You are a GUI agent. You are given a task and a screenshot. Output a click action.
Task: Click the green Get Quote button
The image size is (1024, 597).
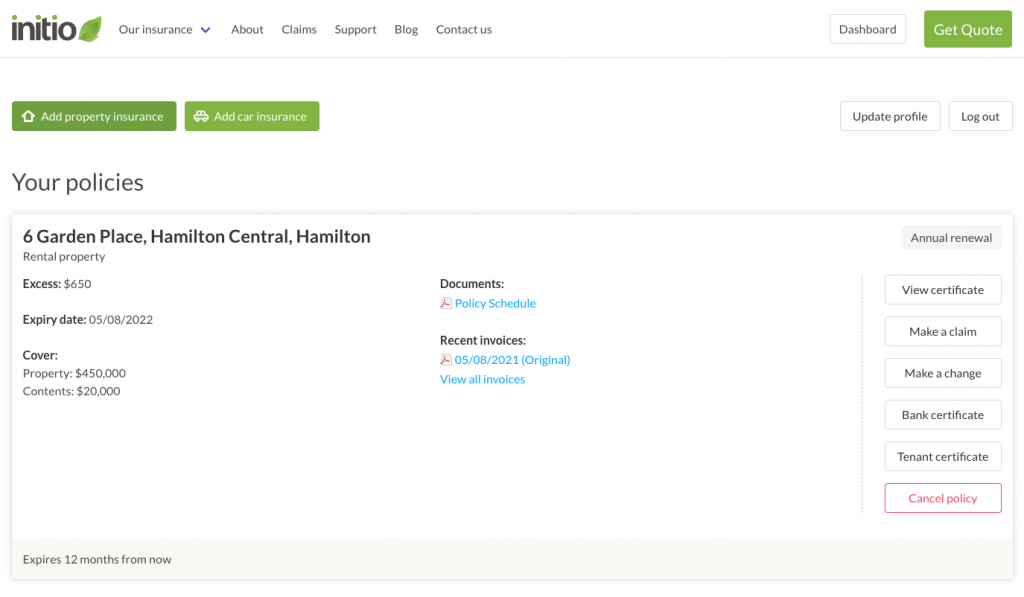point(967,29)
